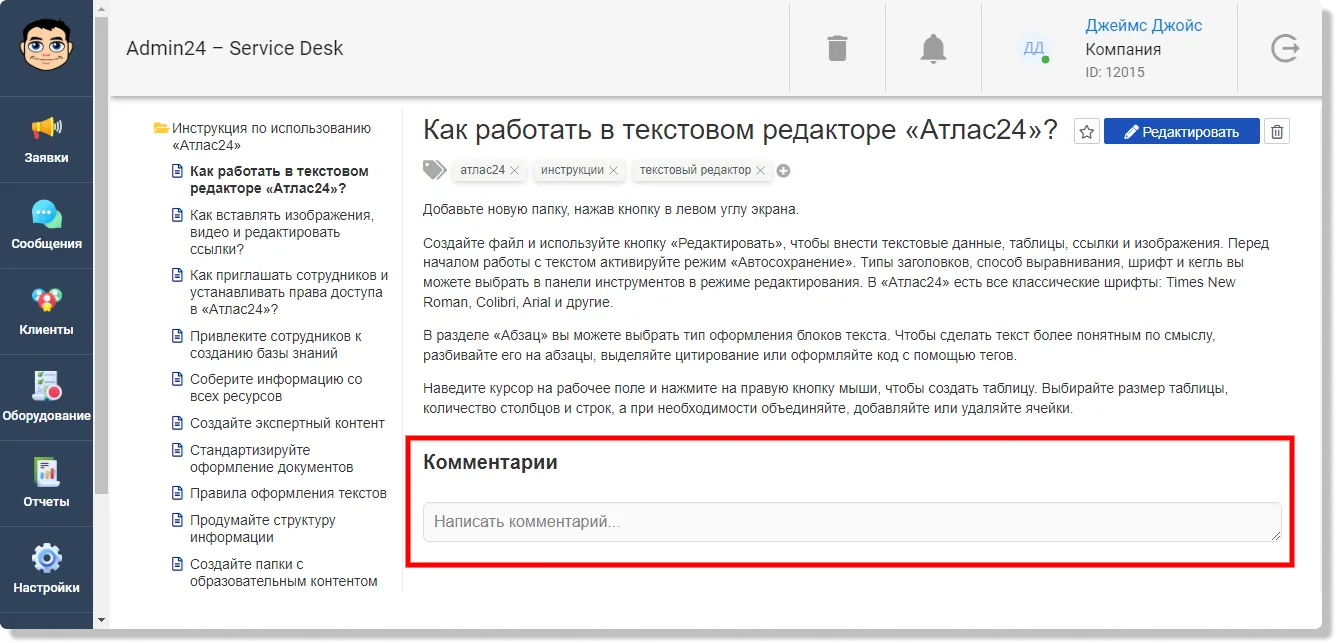Click the Admin24 avatar logo

point(46,44)
